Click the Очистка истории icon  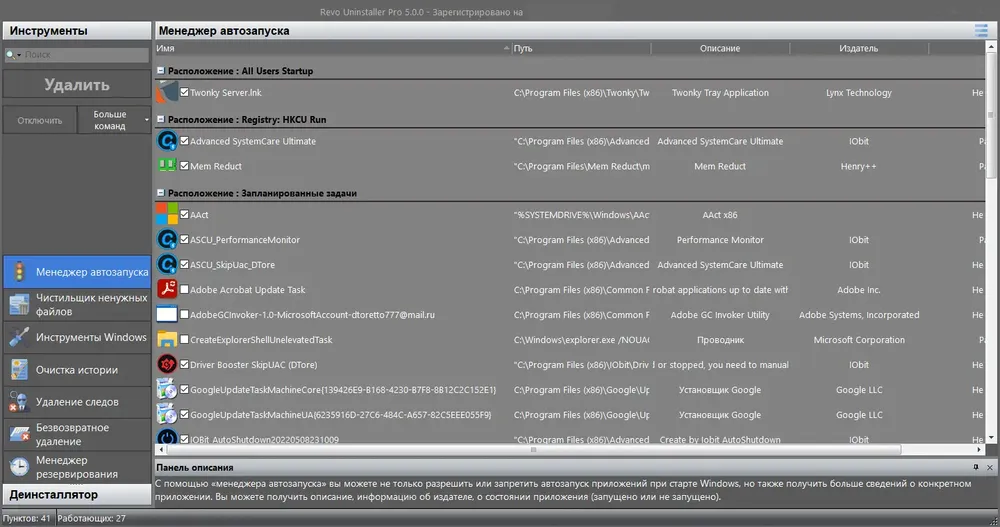pyautogui.click(x=19, y=369)
